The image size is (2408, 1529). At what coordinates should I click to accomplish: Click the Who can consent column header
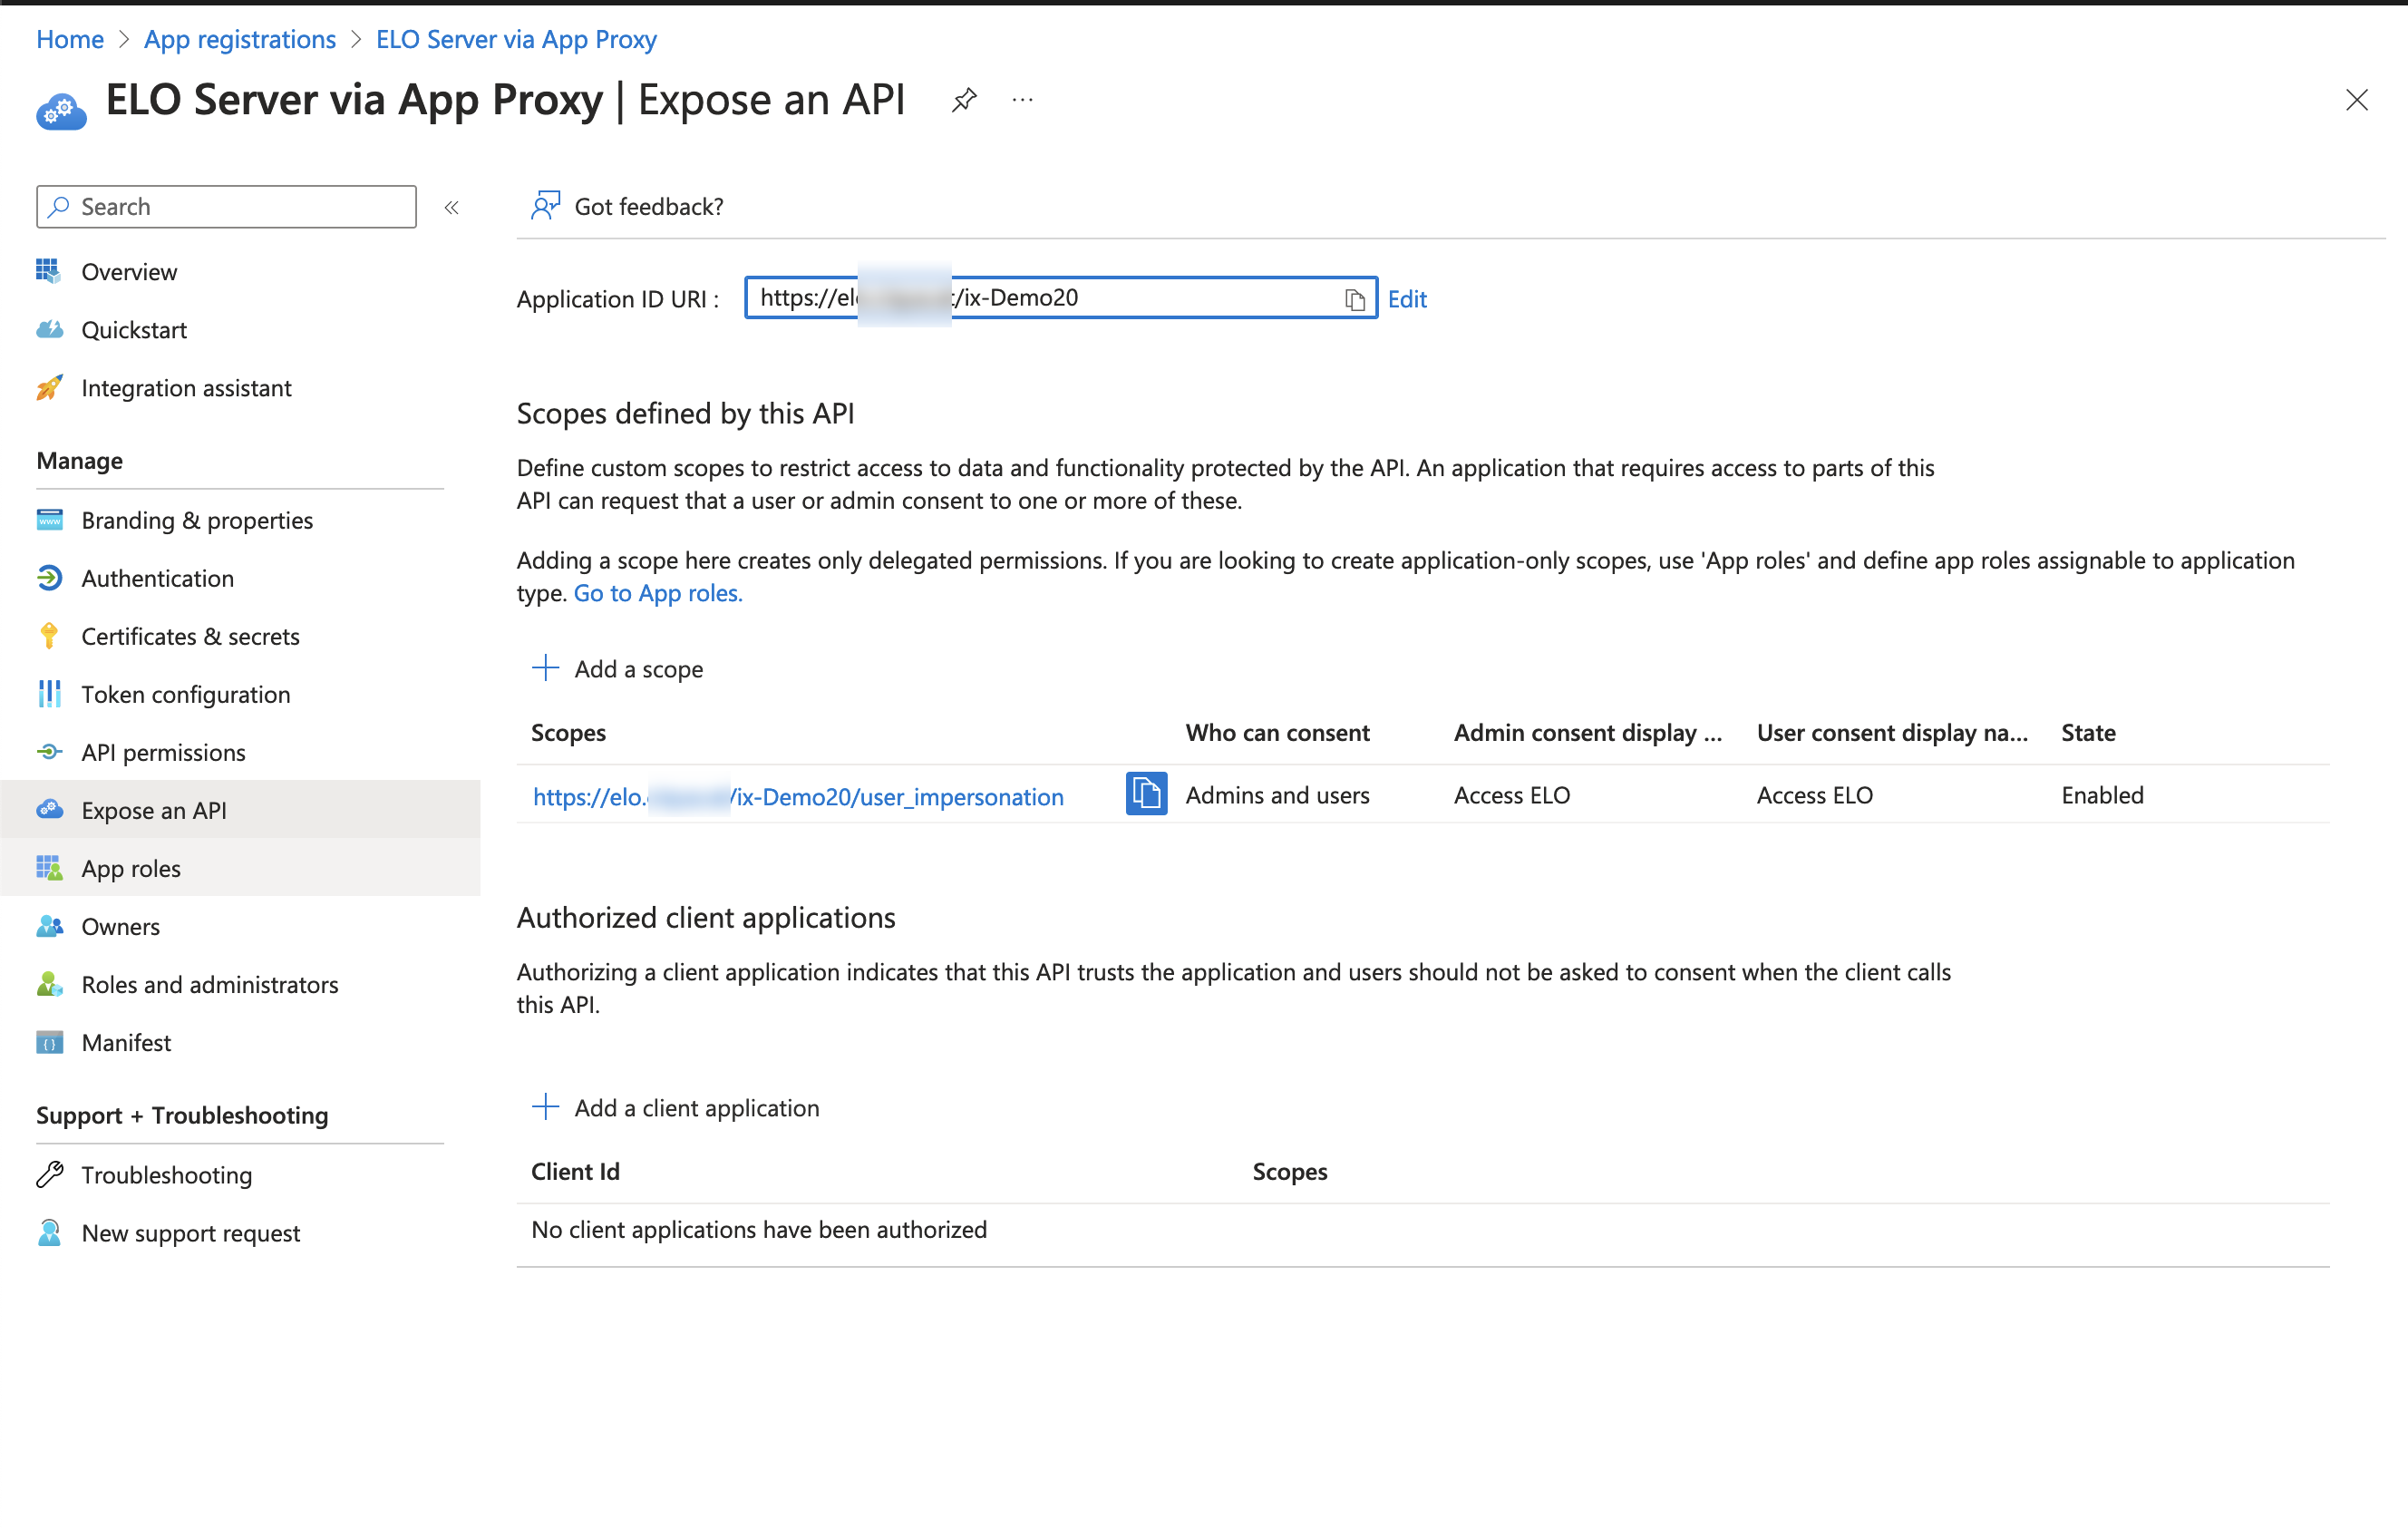click(x=1277, y=733)
